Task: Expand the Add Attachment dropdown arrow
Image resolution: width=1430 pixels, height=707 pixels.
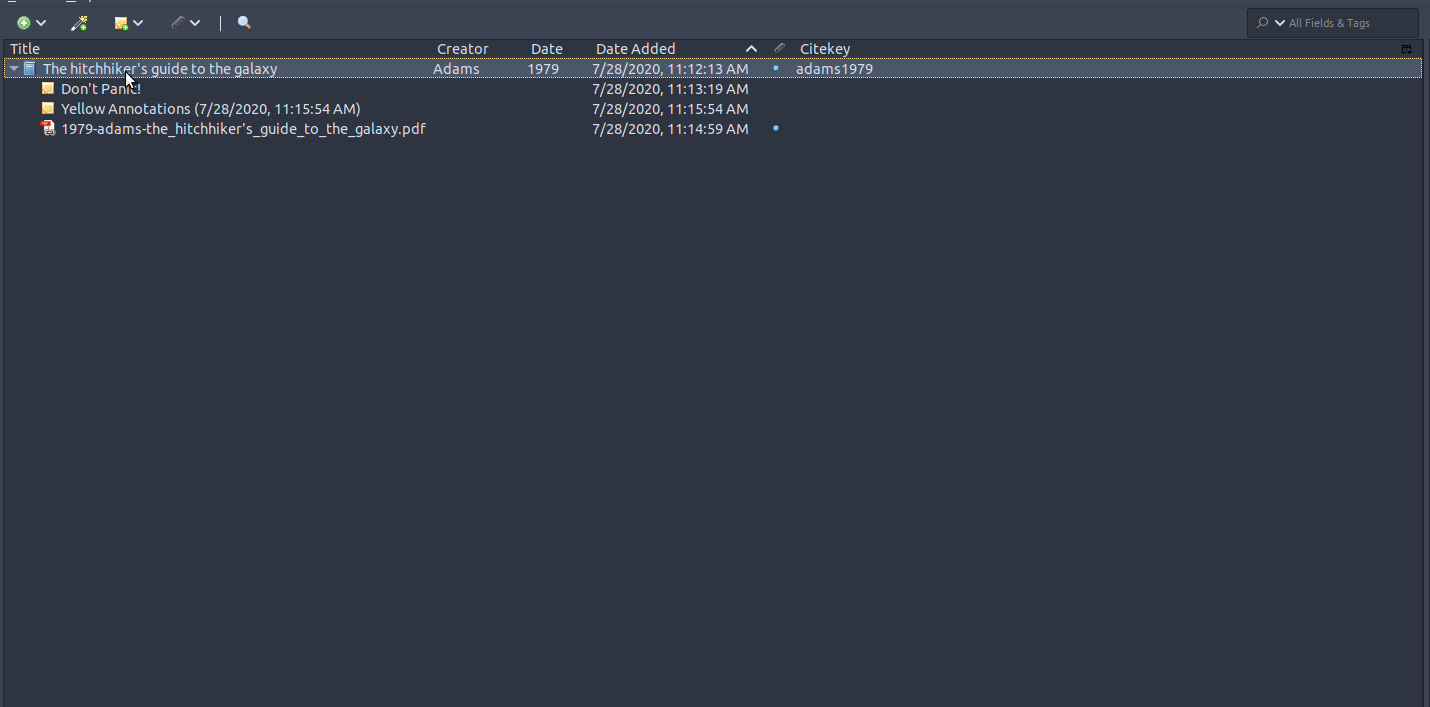Action: (x=195, y=23)
